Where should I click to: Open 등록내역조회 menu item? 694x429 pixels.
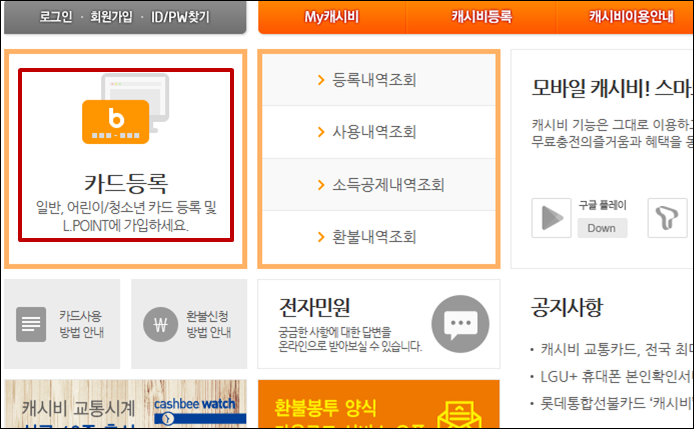click(374, 80)
